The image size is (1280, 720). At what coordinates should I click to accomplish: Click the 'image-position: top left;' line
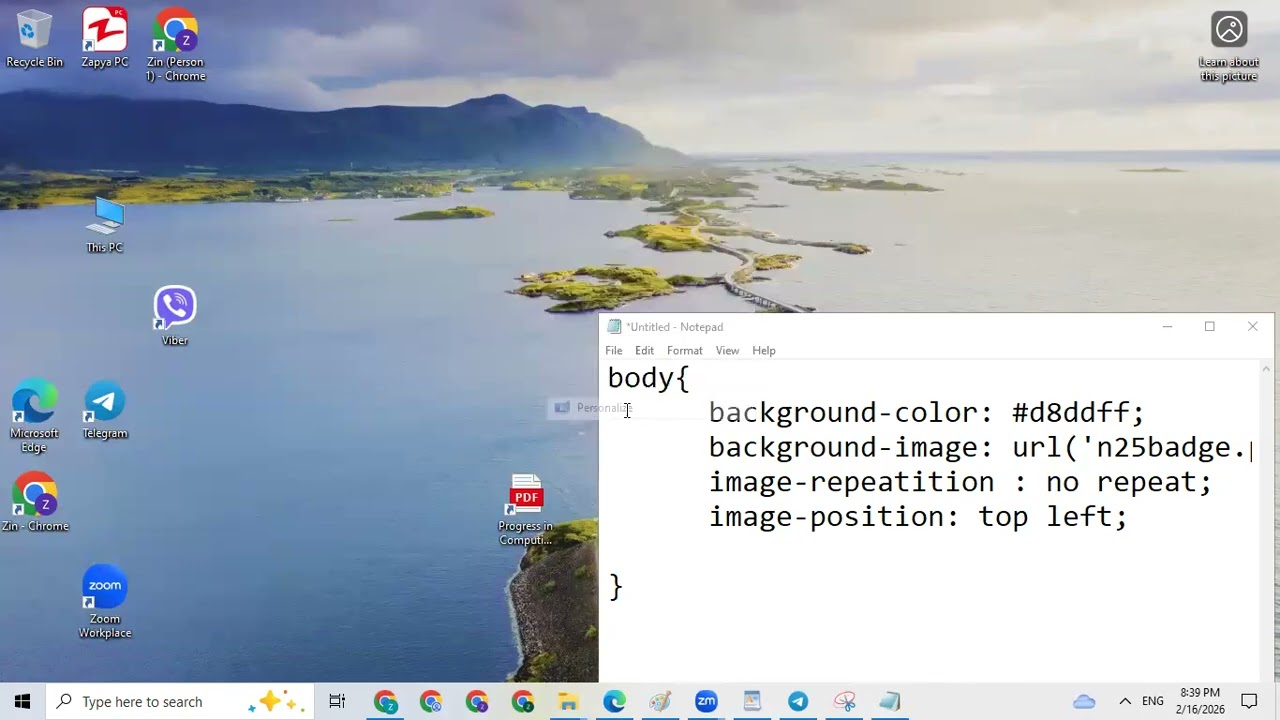[x=918, y=517]
